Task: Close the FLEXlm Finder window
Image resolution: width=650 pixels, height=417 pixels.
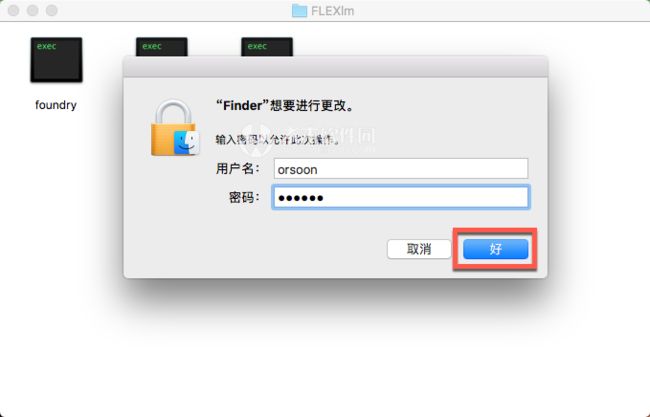Action: 14,10
